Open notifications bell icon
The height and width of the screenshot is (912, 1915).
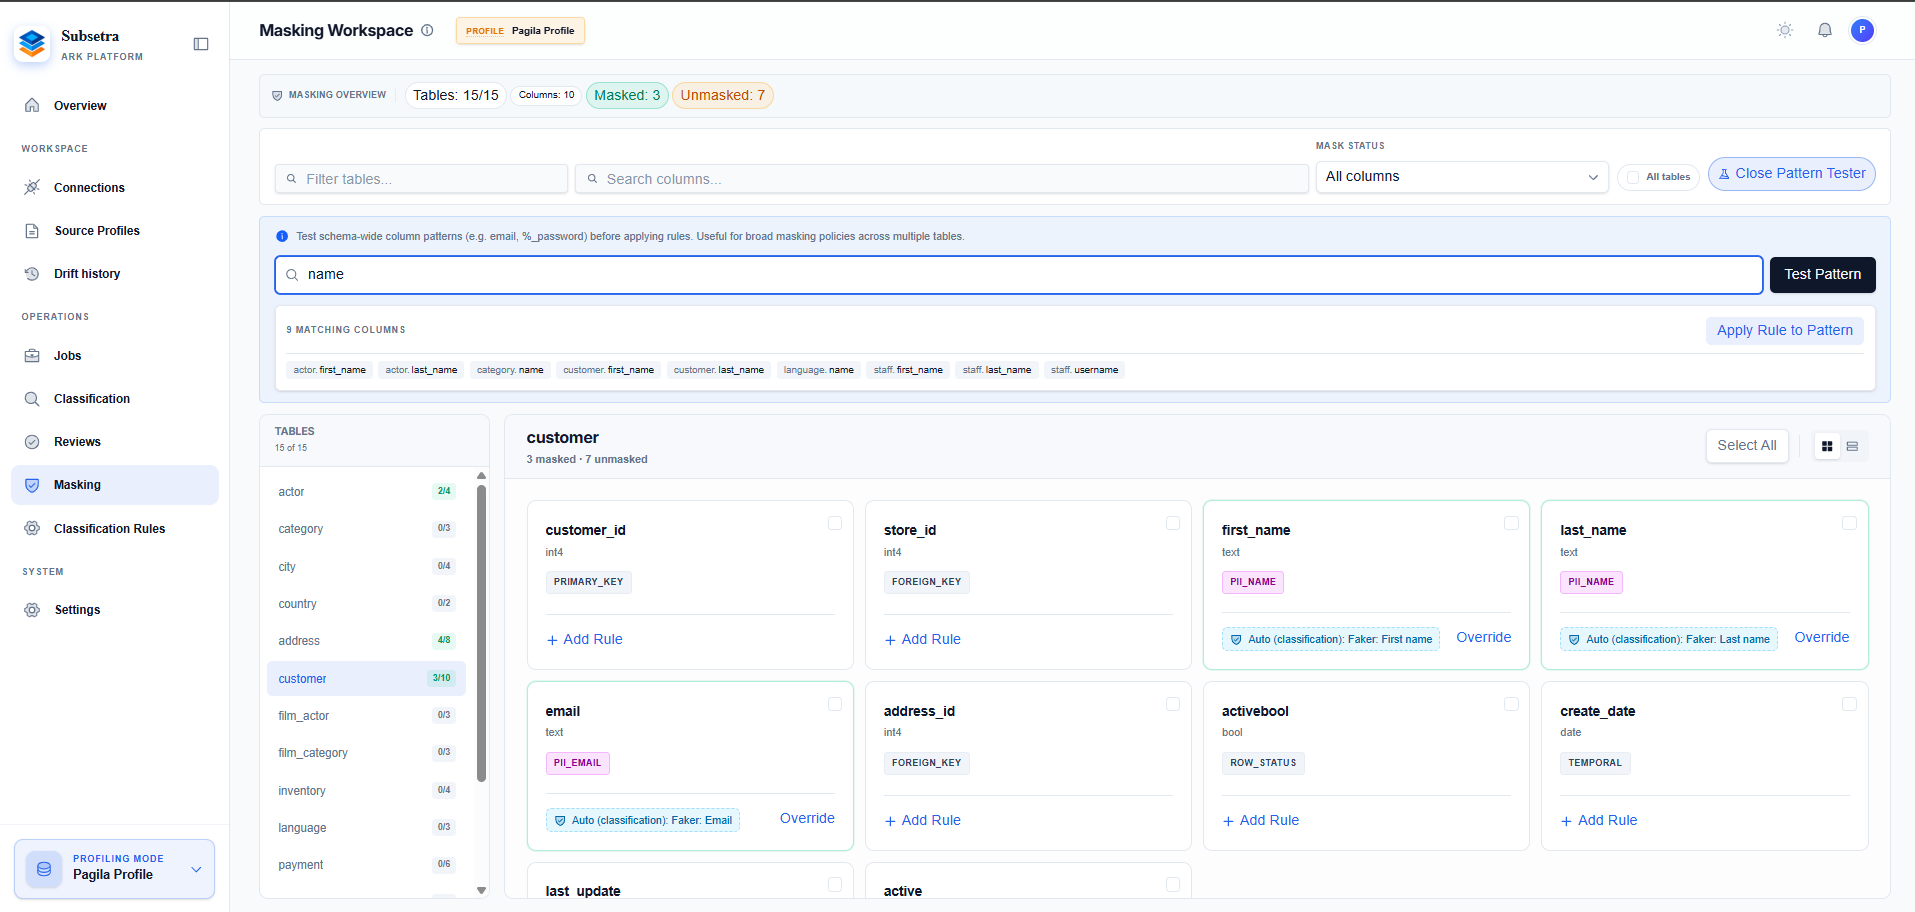[1825, 30]
